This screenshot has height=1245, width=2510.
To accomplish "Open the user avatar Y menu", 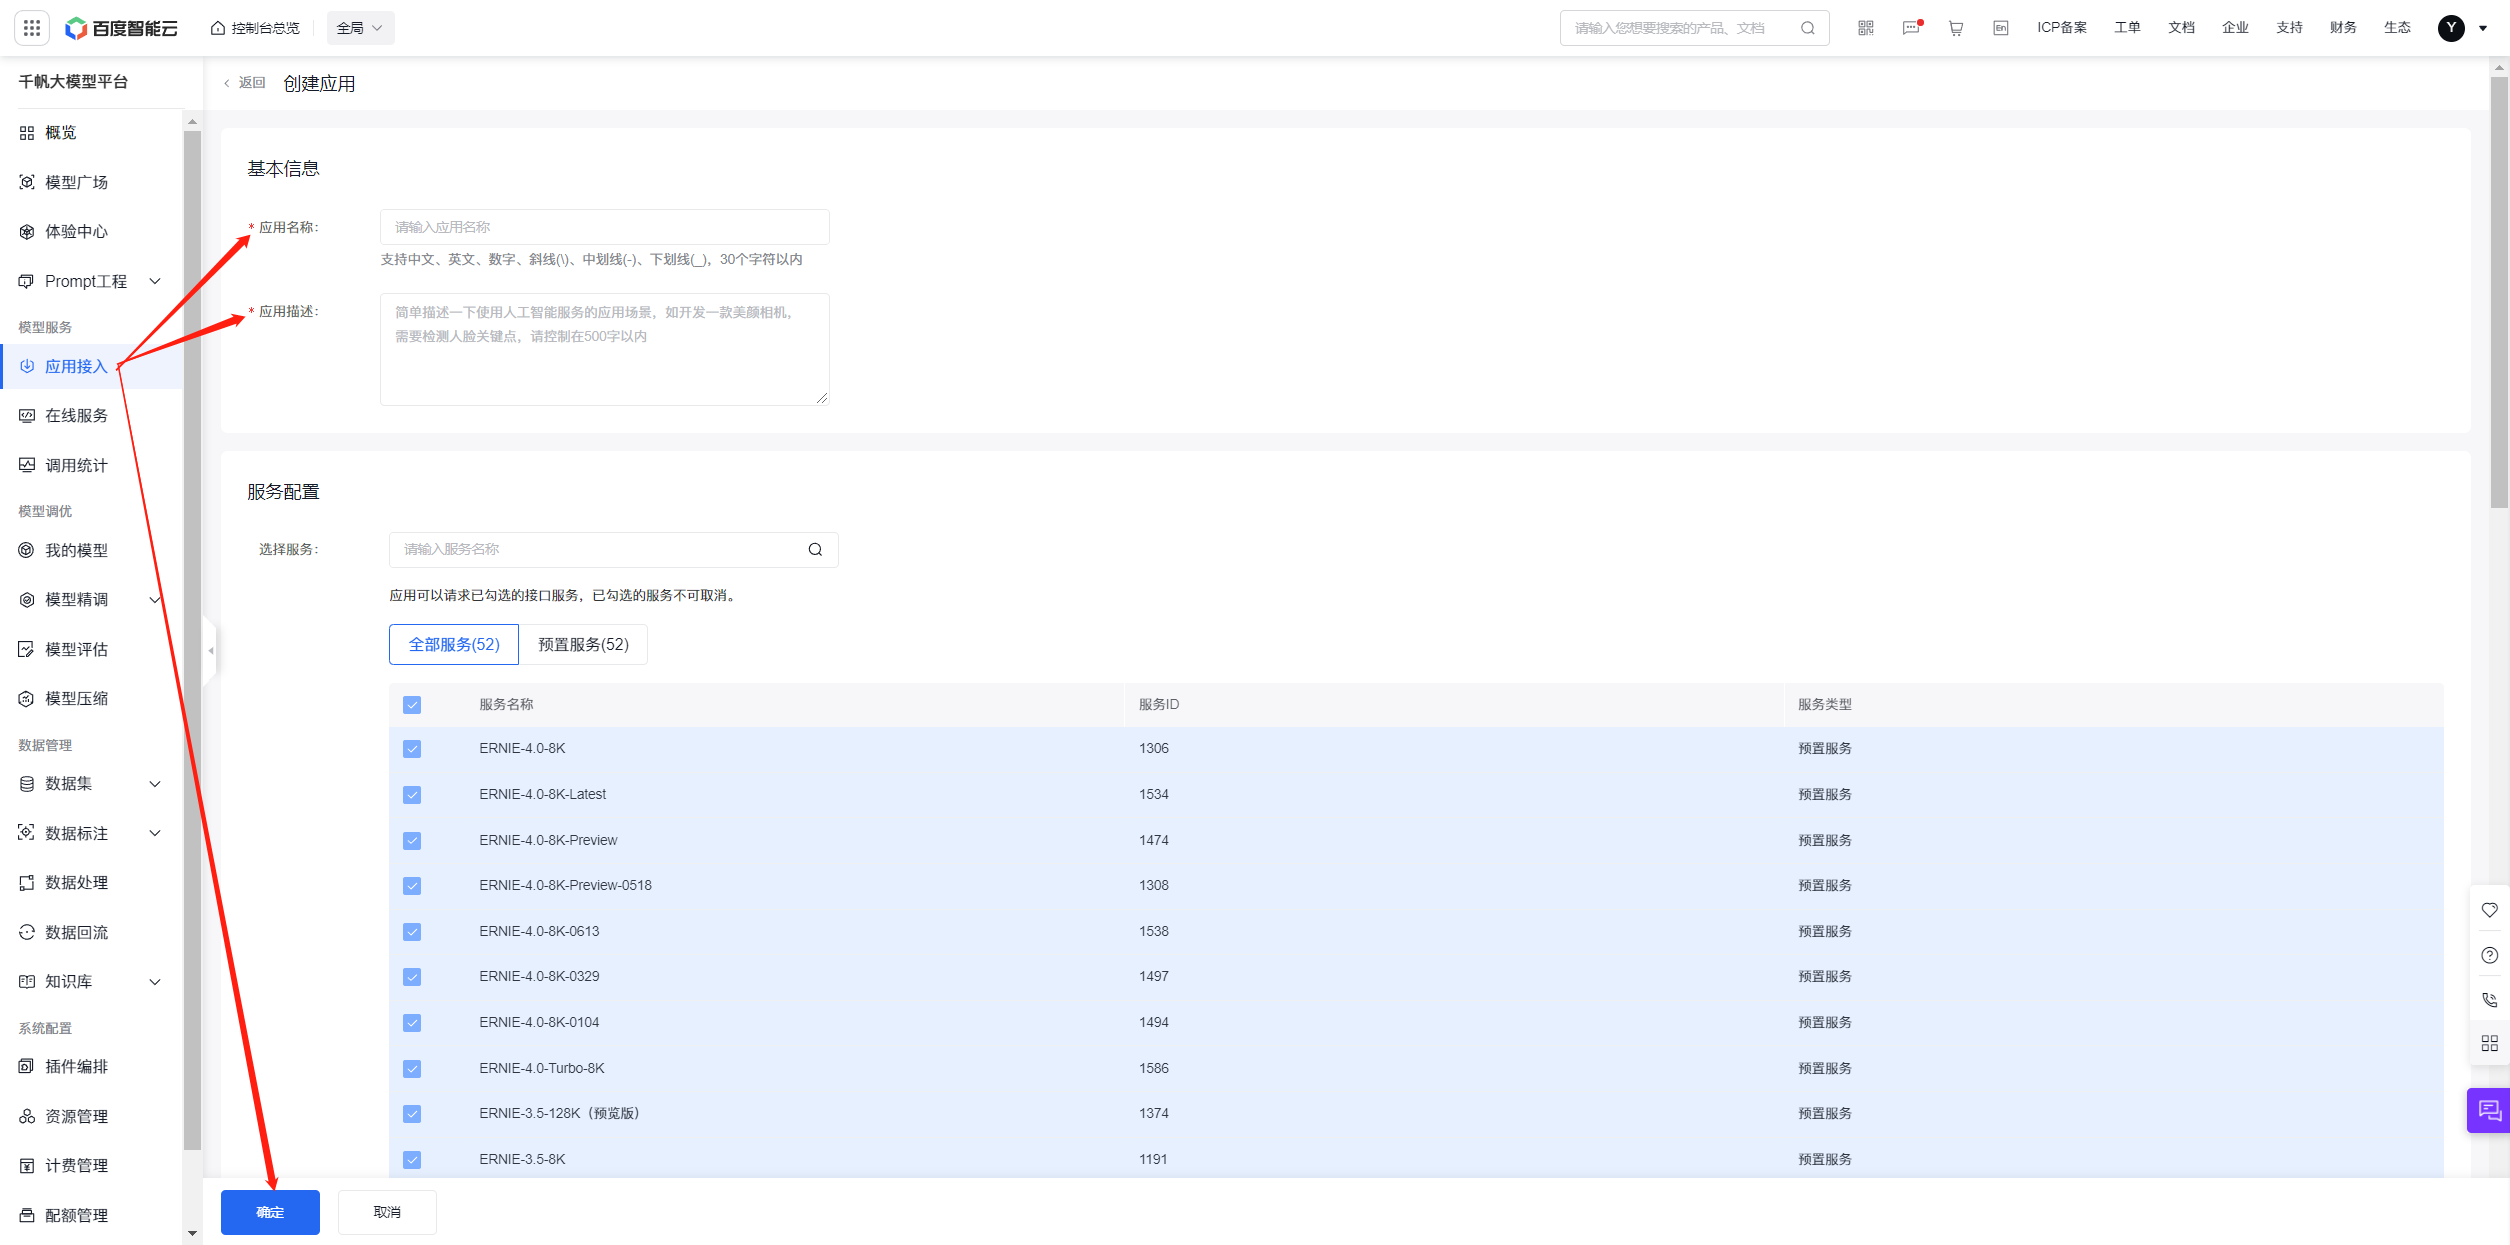I will tap(2451, 28).
